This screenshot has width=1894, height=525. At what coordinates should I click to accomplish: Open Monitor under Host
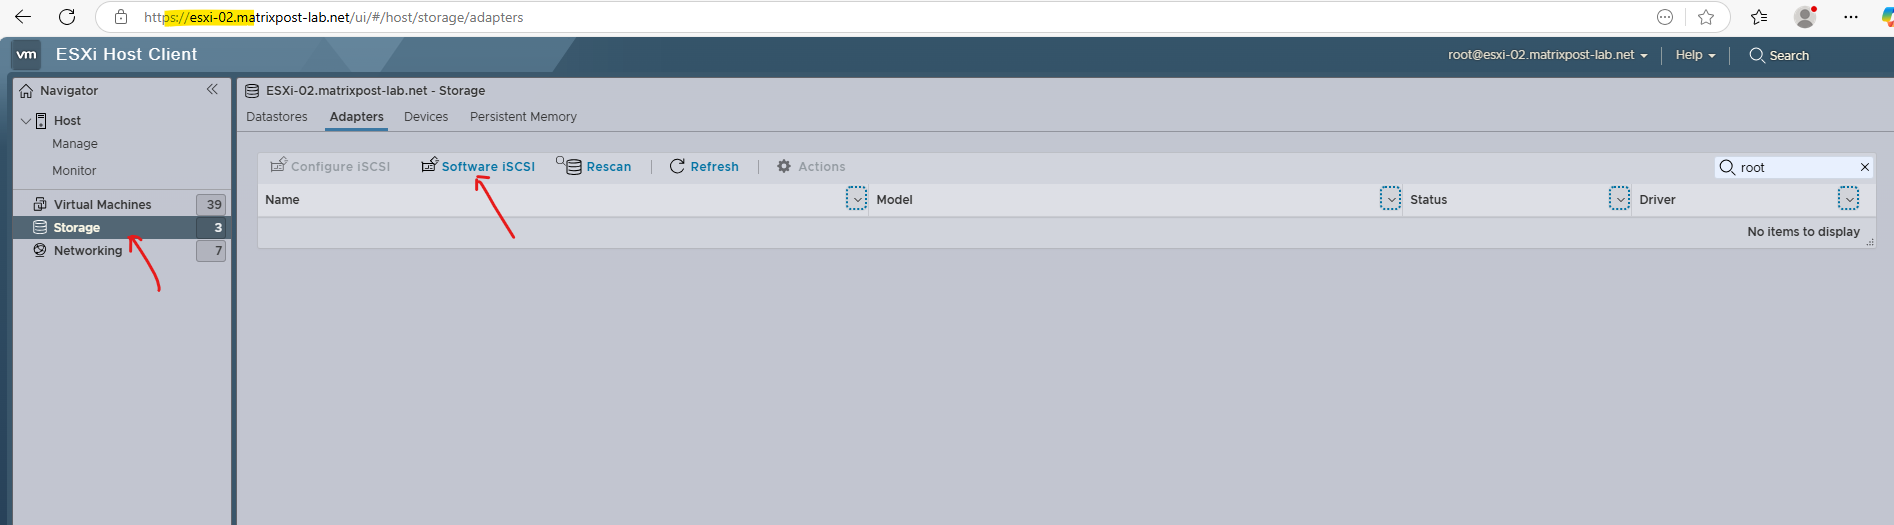coord(74,171)
